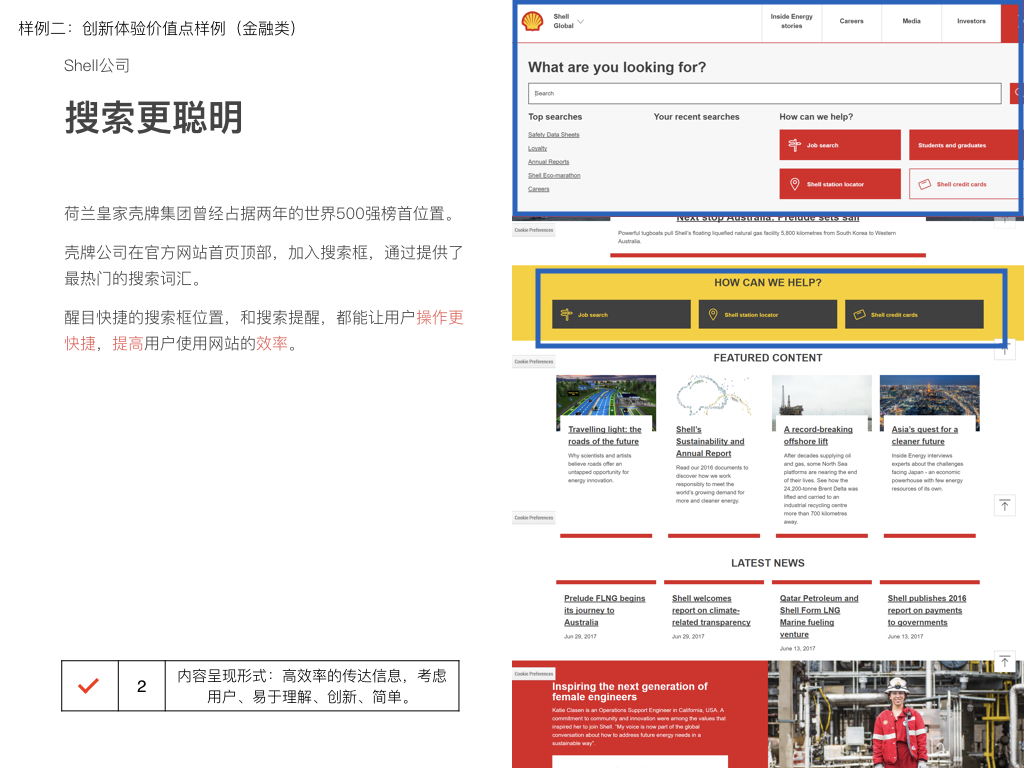This screenshot has height=768, width=1024.
Task: Open Careers under Top searches
Action: pos(539,189)
